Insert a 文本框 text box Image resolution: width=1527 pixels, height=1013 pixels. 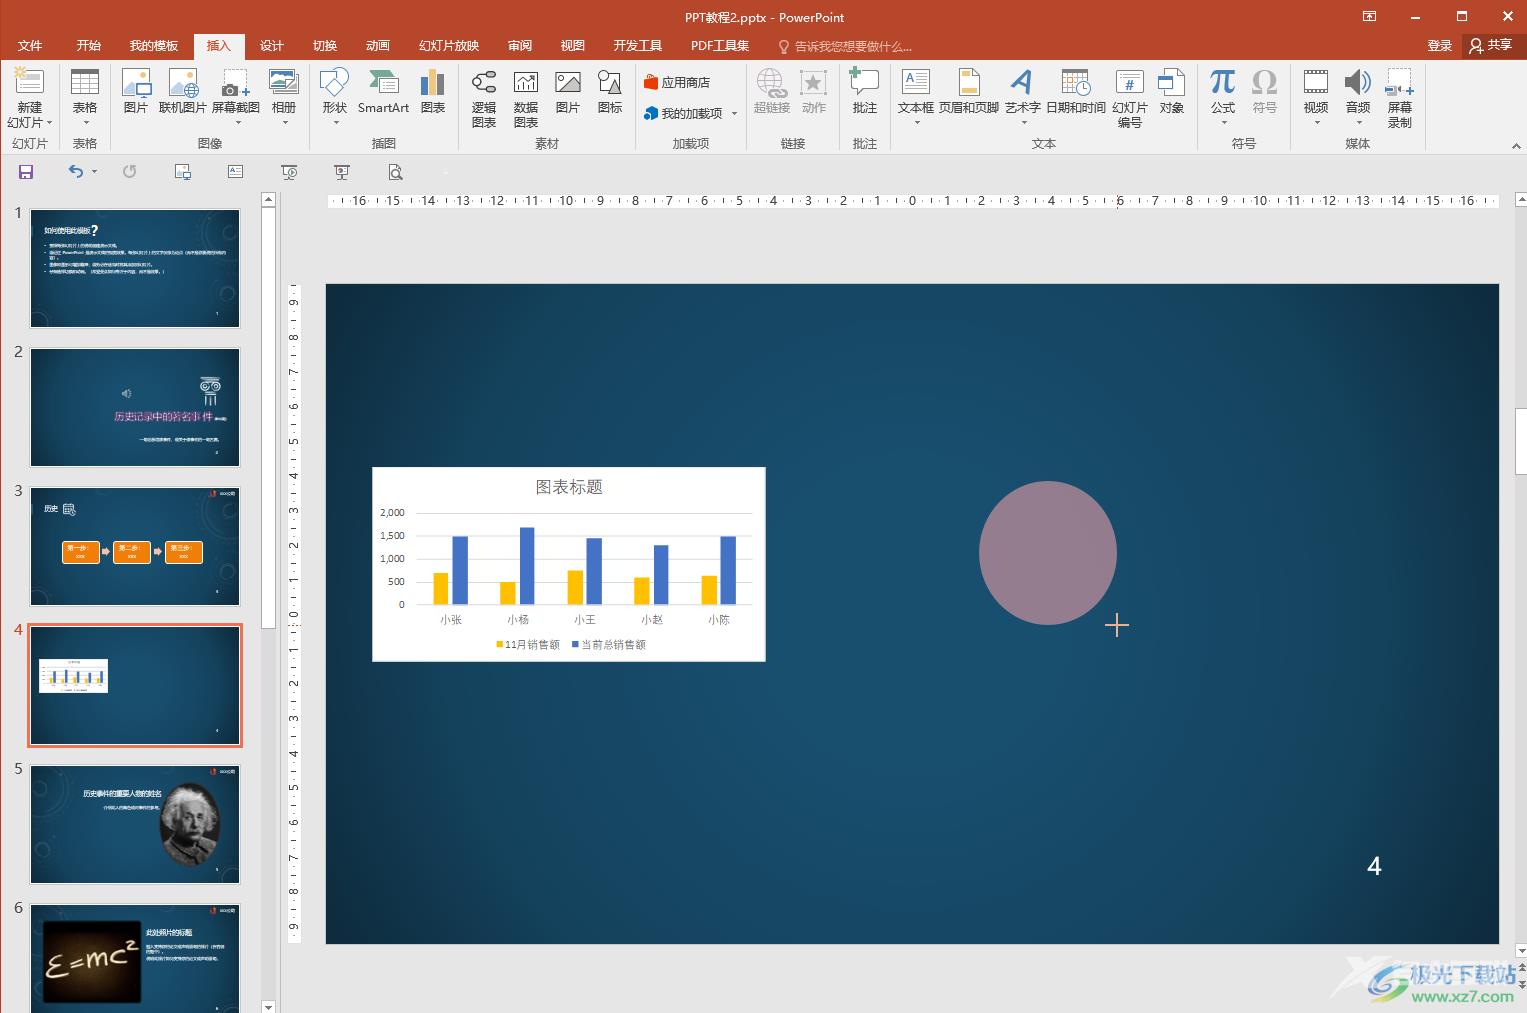(x=916, y=83)
